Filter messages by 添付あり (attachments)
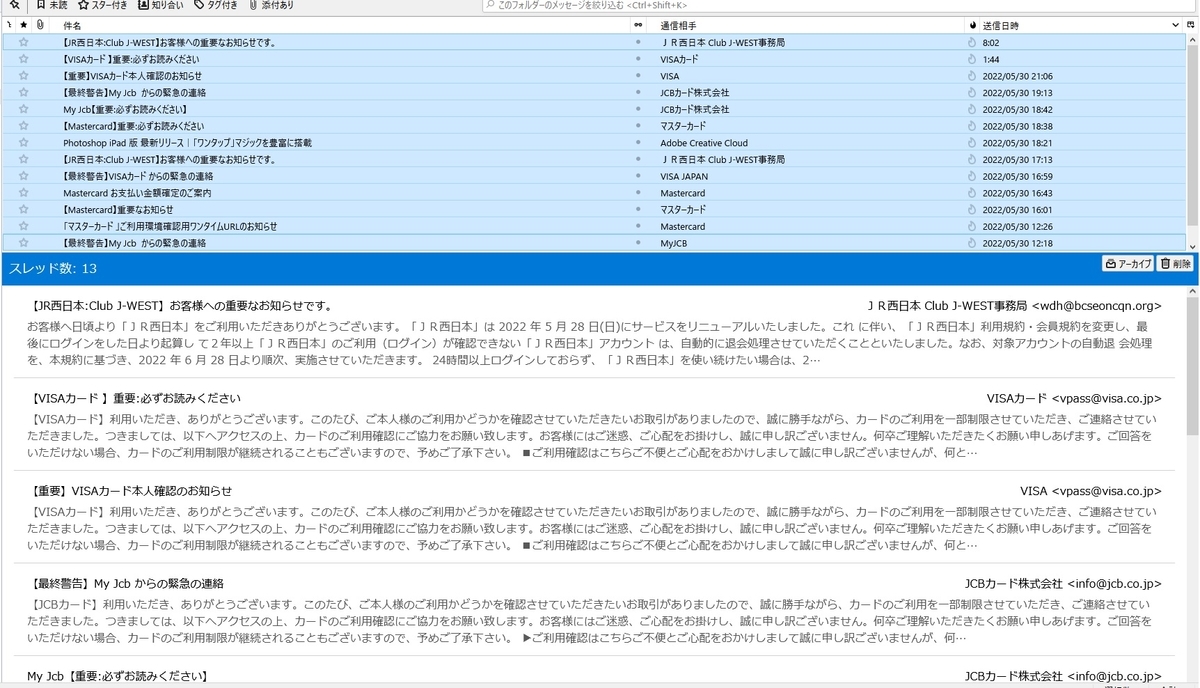This screenshot has height=688, width=1200. [271, 5]
